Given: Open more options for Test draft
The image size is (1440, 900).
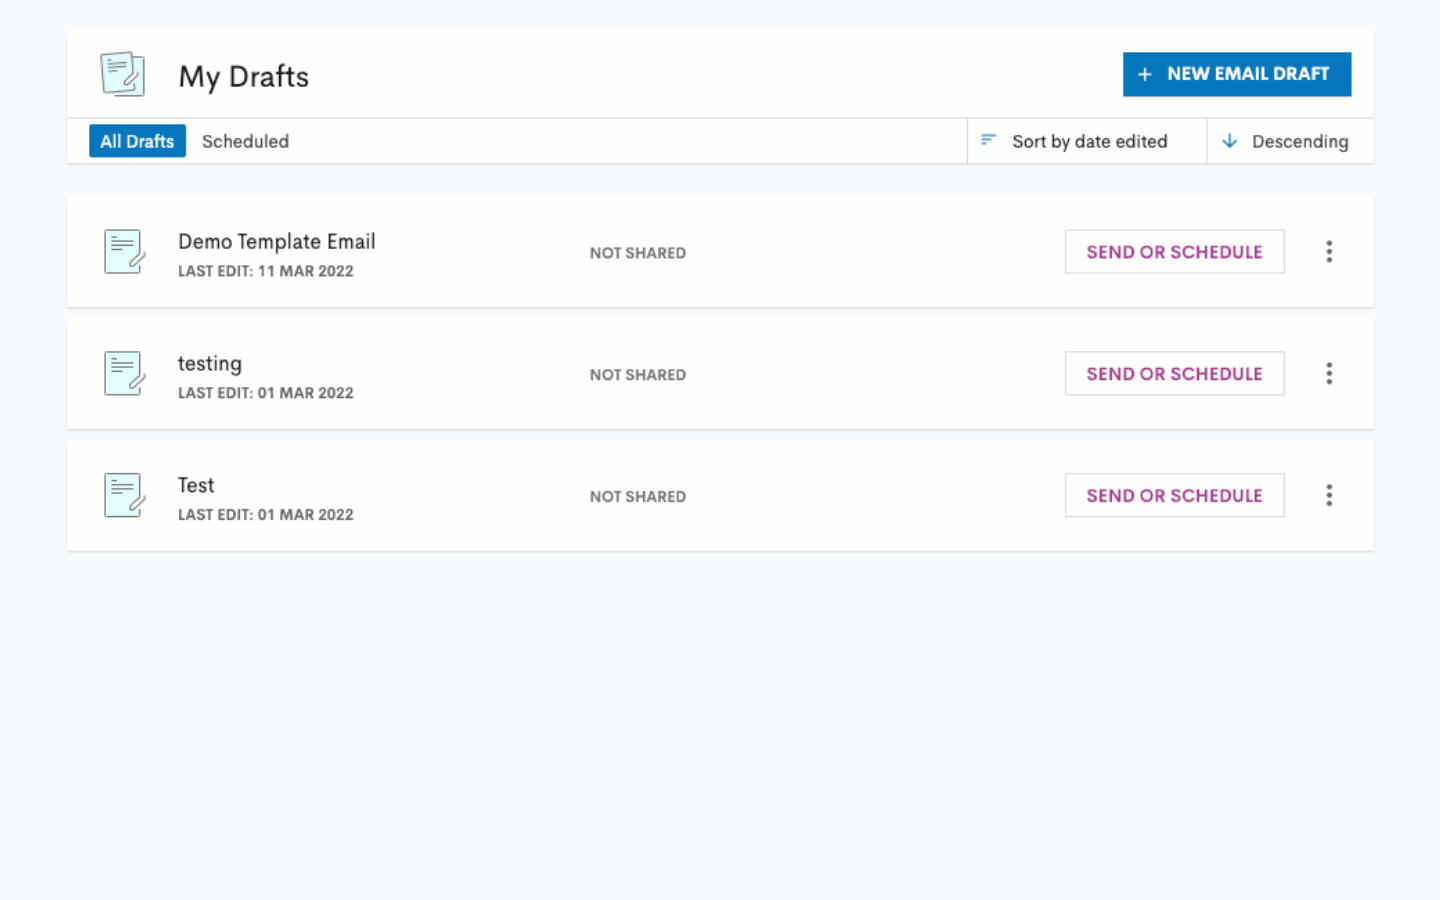Looking at the screenshot, I should click(1329, 496).
